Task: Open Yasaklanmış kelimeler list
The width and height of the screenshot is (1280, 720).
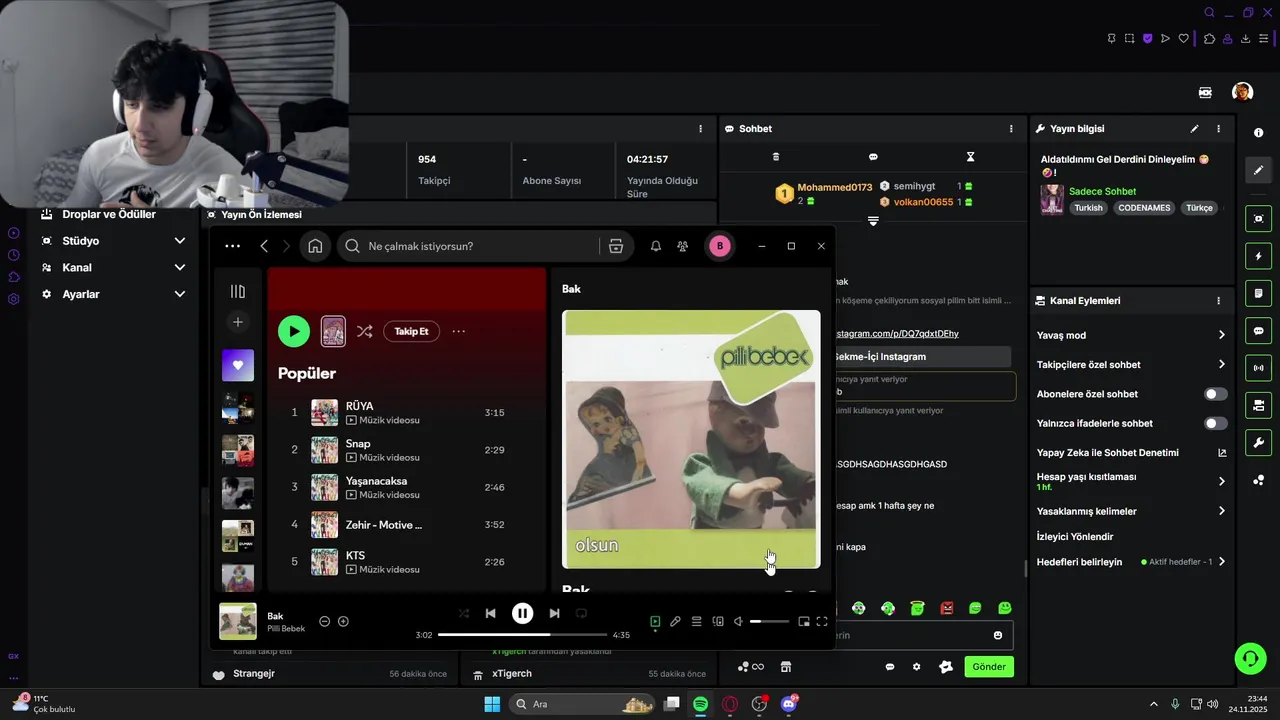Action: (1131, 511)
